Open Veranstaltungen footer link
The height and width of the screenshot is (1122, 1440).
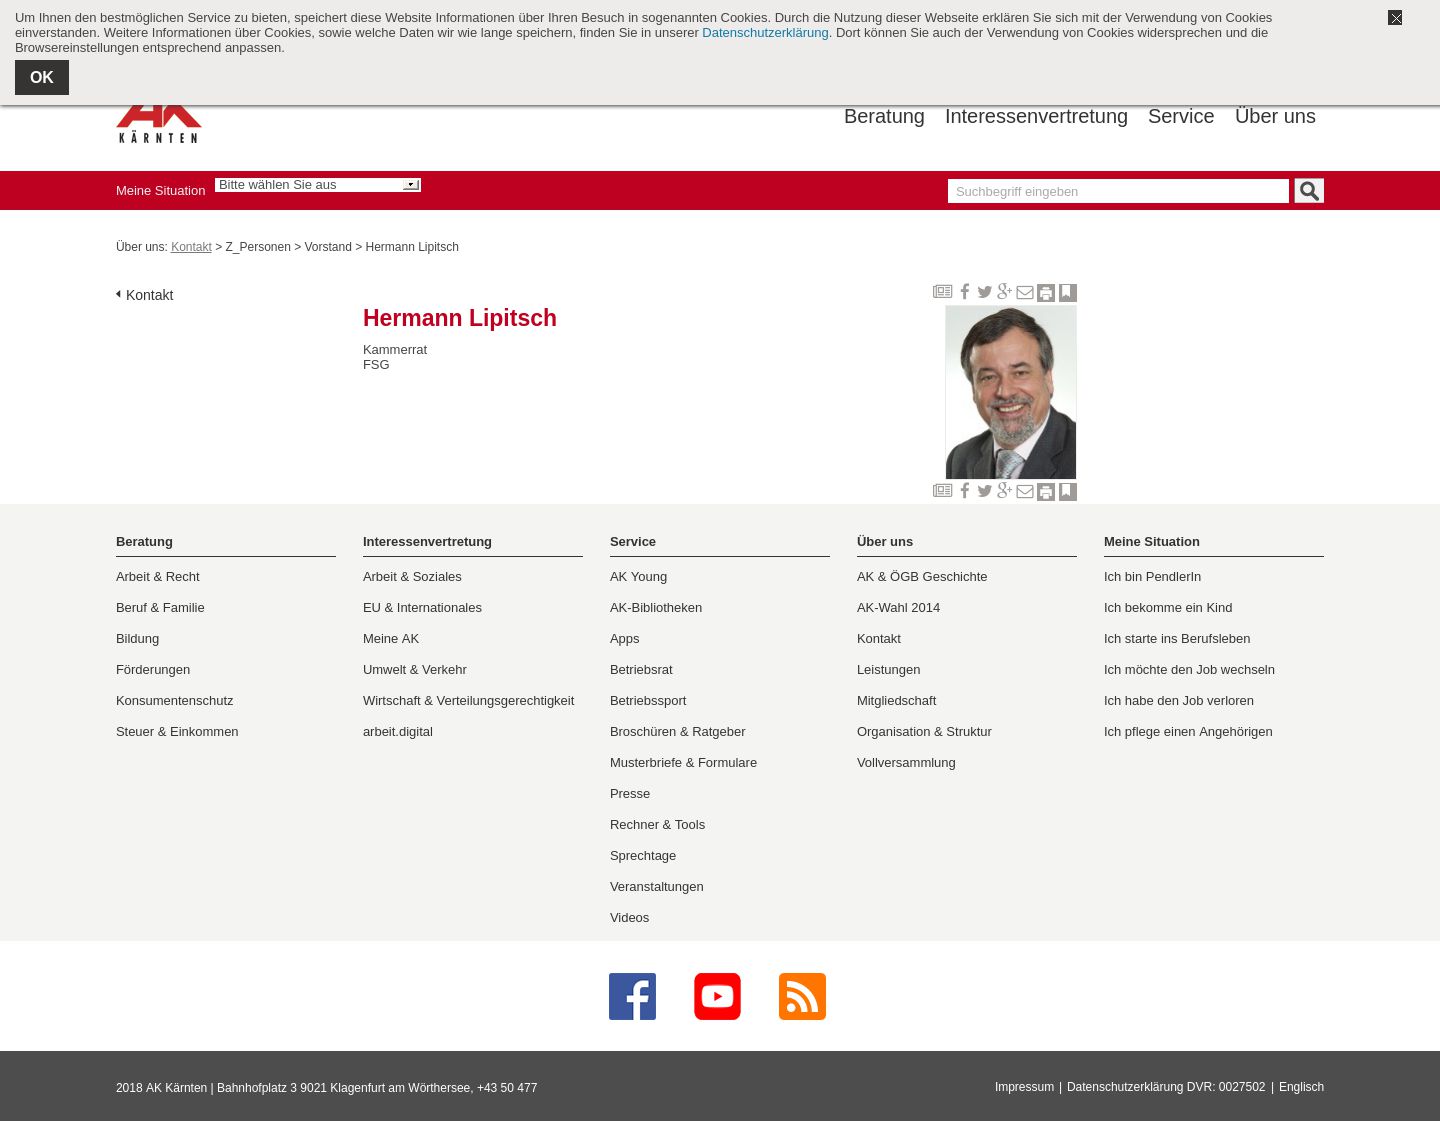pyautogui.click(x=657, y=887)
